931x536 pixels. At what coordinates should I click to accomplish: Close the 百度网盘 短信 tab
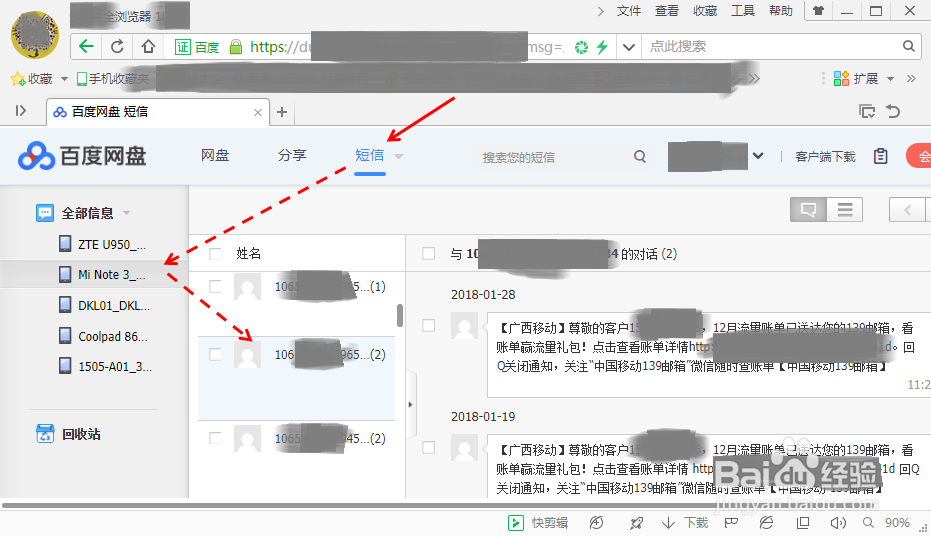tap(258, 112)
